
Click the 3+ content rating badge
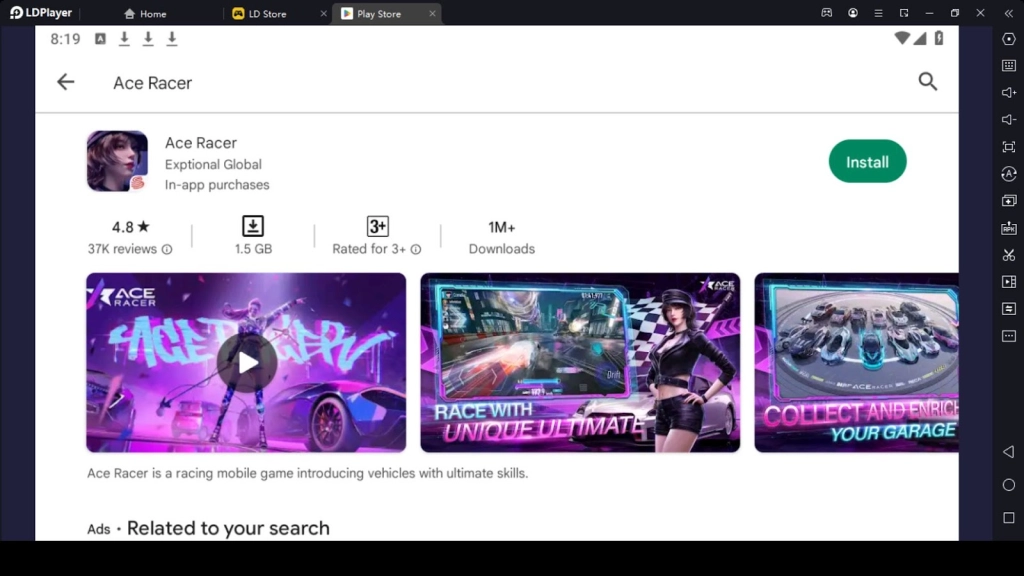click(x=377, y=226)
